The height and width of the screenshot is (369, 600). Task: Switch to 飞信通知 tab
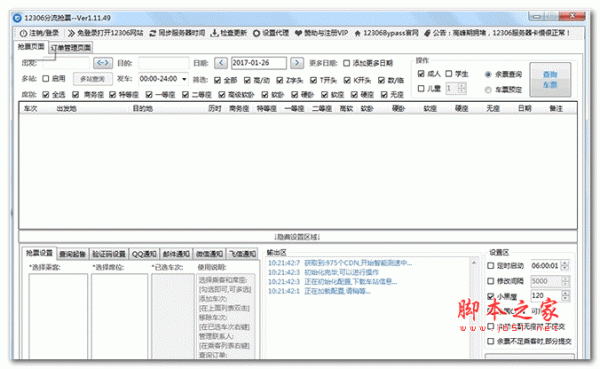[x=243, y=254]
